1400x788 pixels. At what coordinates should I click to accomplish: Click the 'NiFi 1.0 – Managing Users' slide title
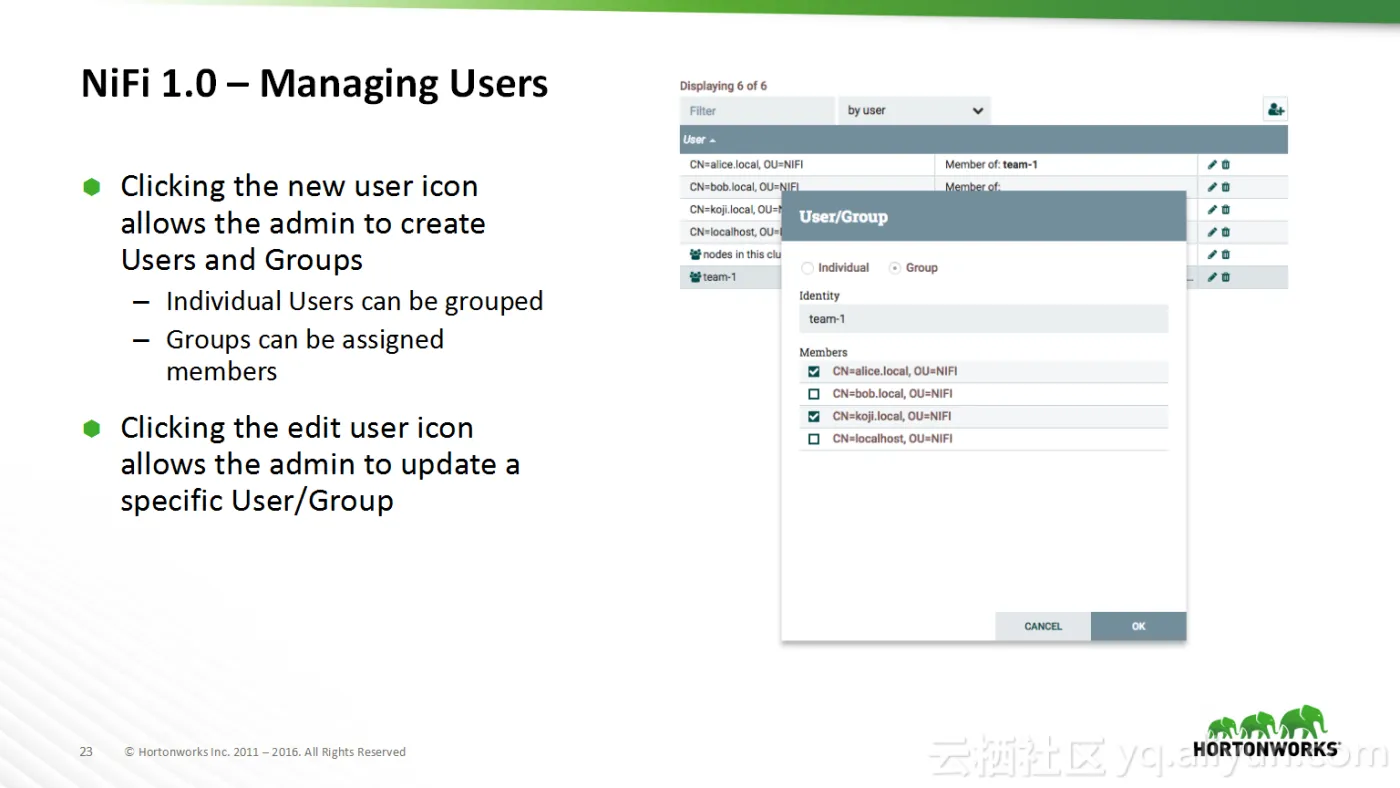pos(314,83)
